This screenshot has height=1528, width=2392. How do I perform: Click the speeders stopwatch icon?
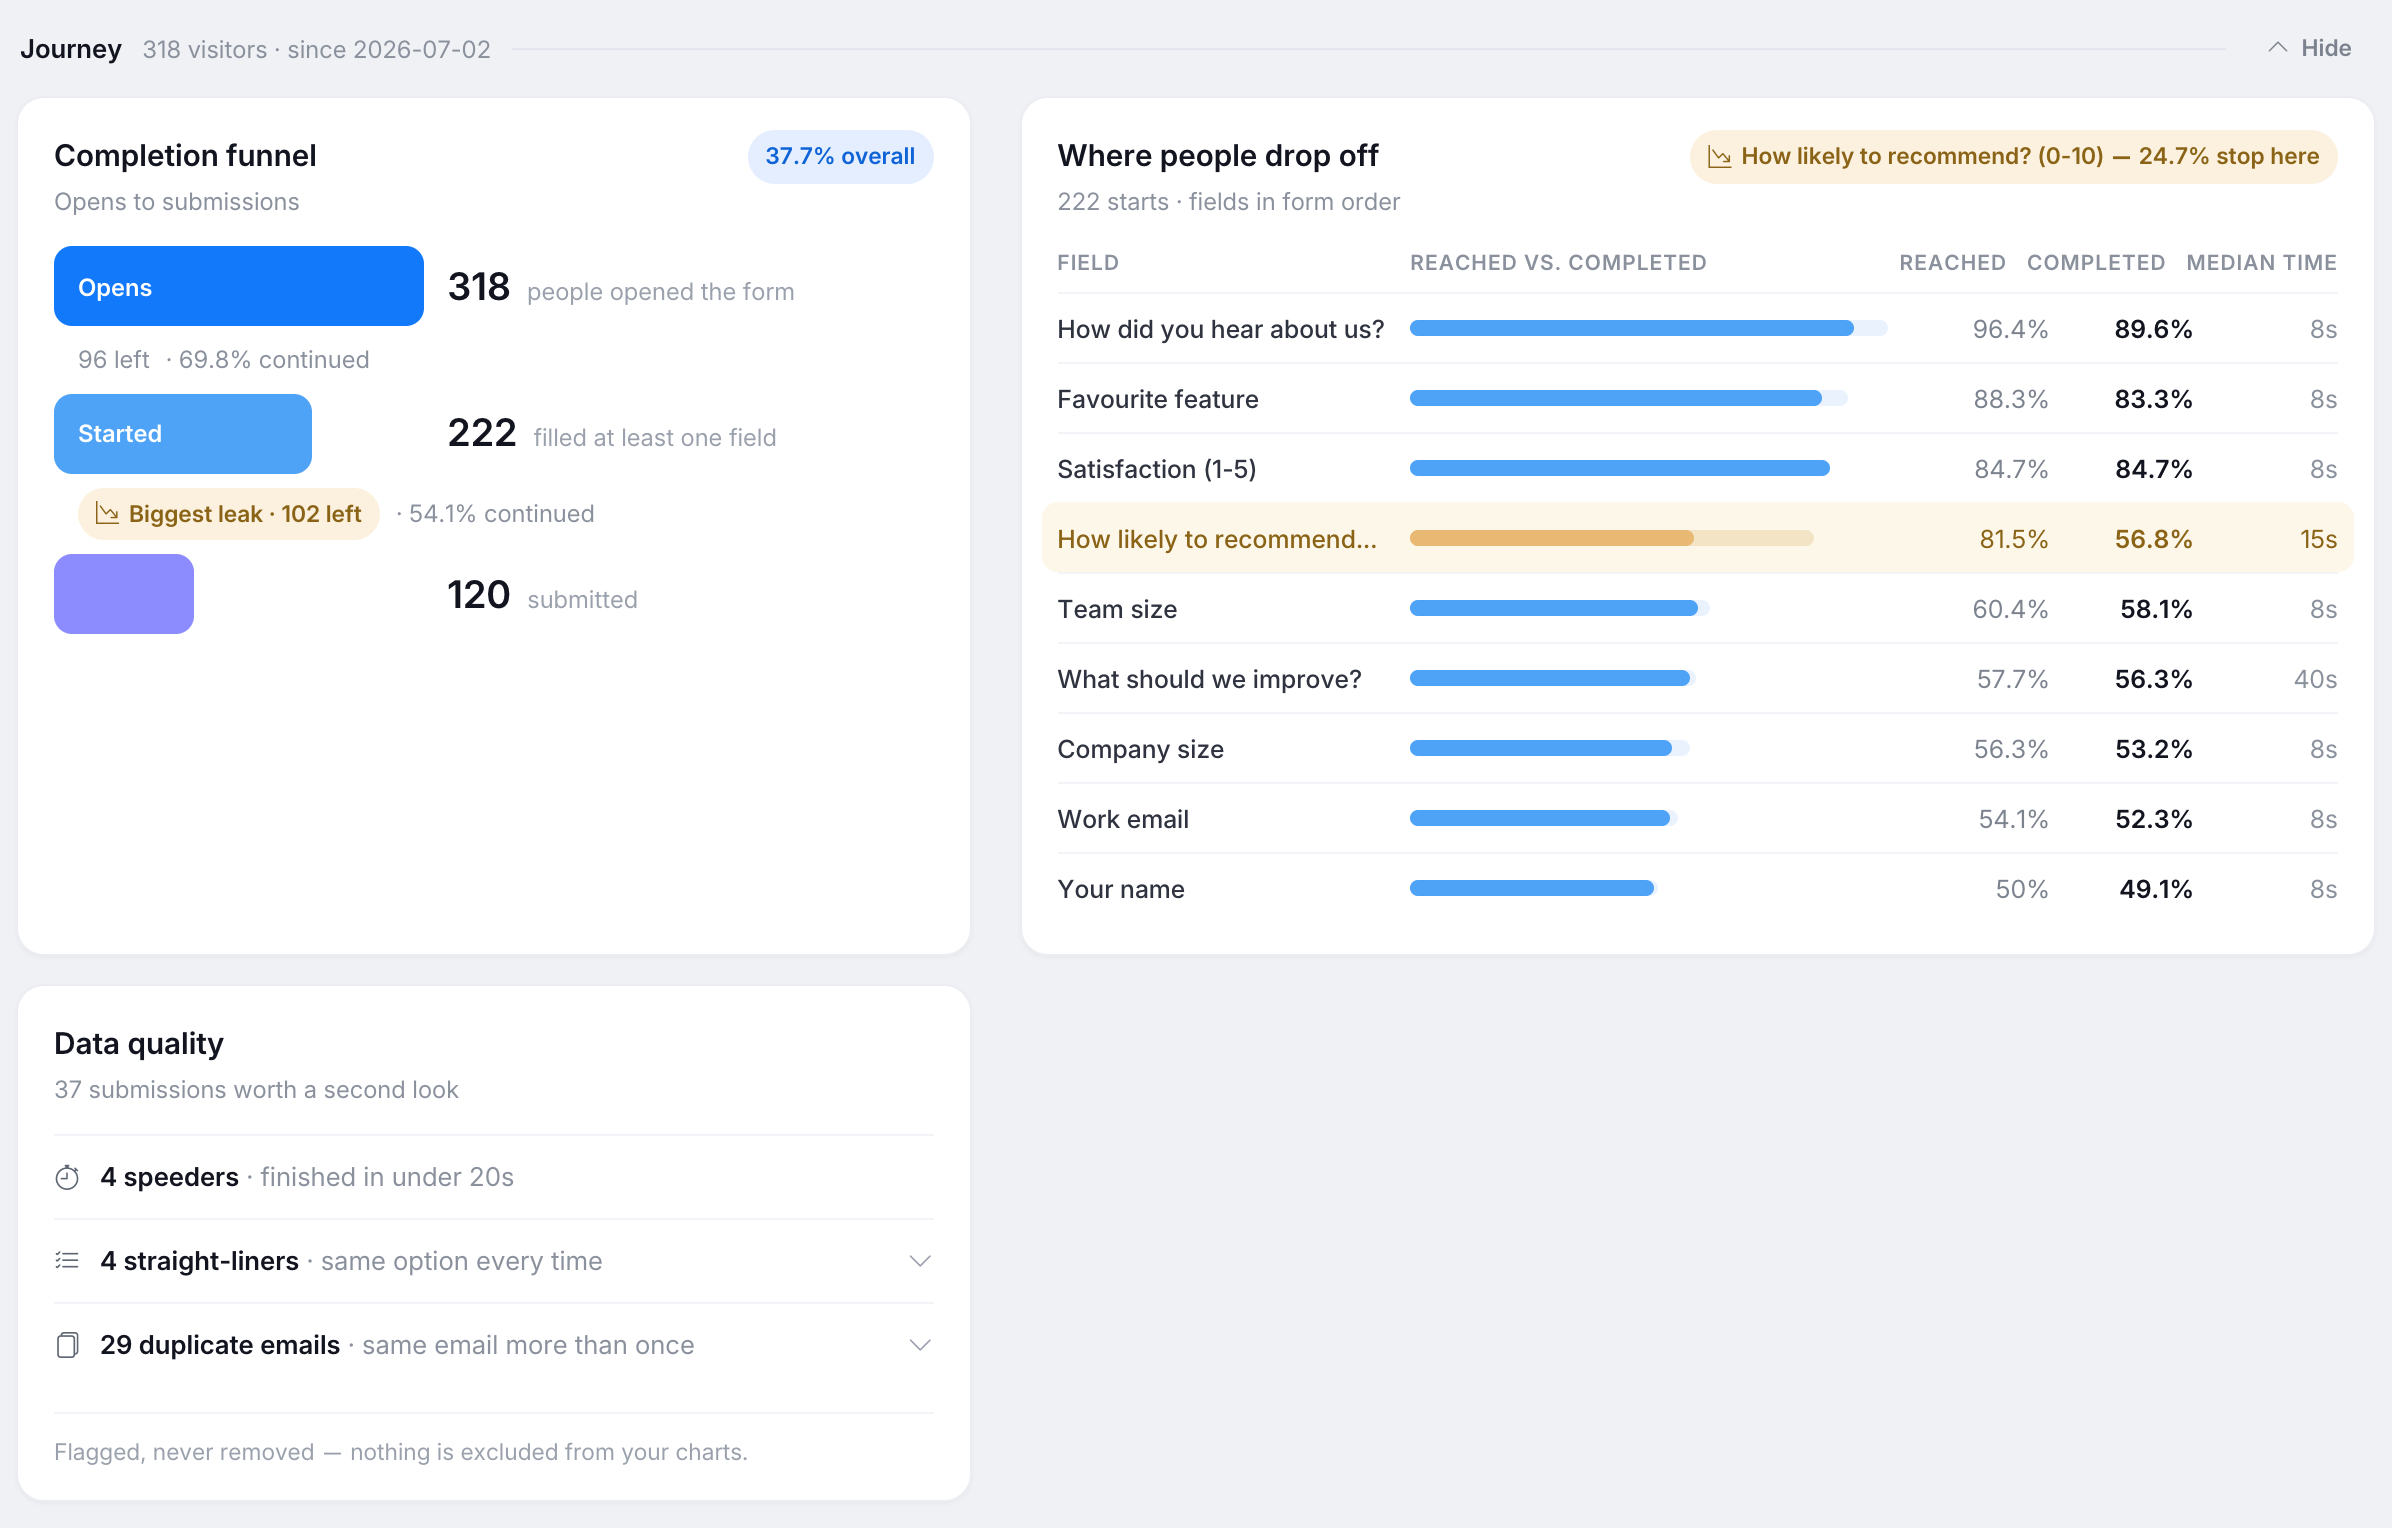[67, 1177]
